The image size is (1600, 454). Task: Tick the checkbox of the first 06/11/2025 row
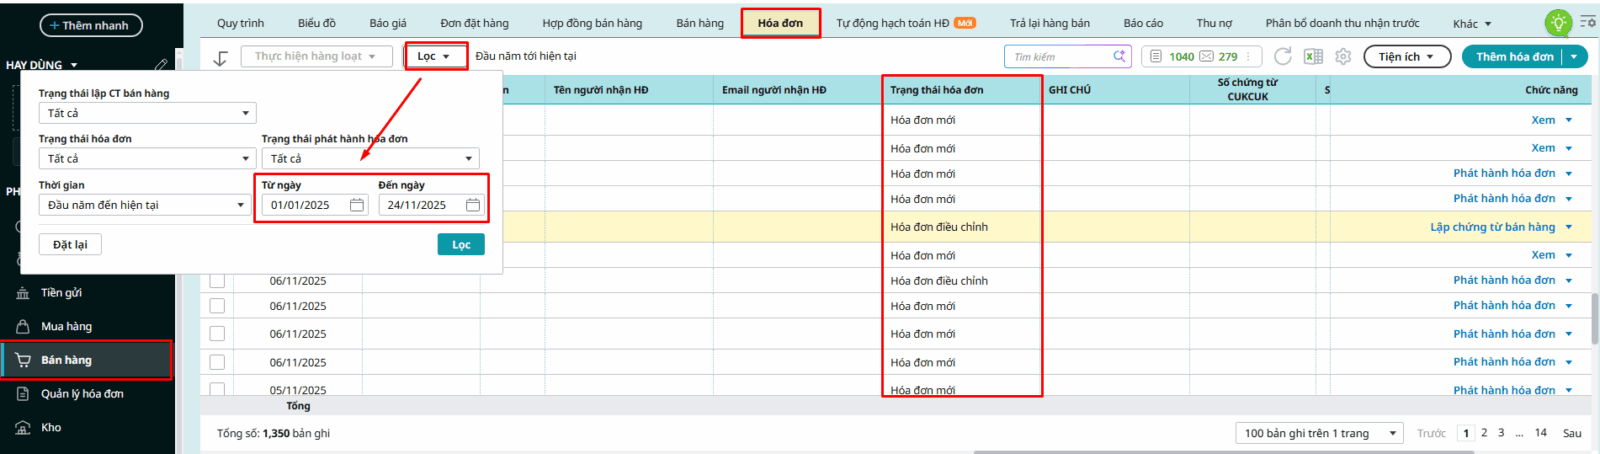pyautogui.click(x=217, y=281)
